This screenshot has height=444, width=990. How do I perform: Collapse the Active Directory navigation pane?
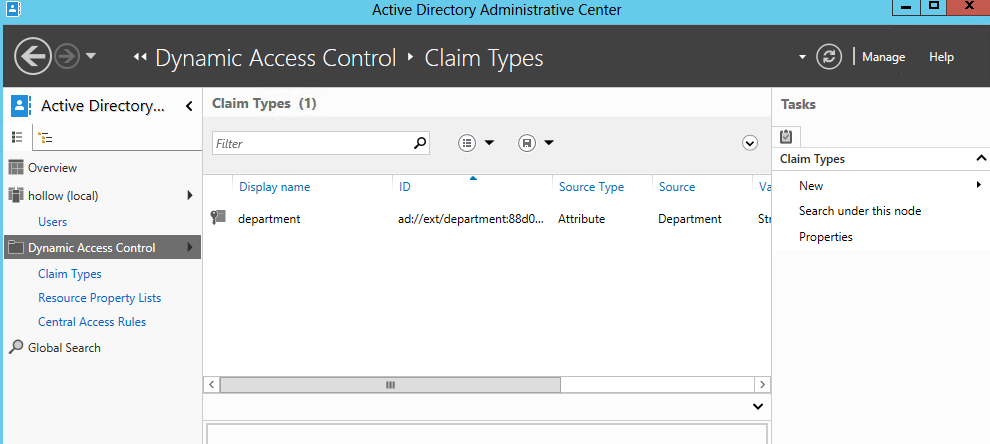(189, 106)
